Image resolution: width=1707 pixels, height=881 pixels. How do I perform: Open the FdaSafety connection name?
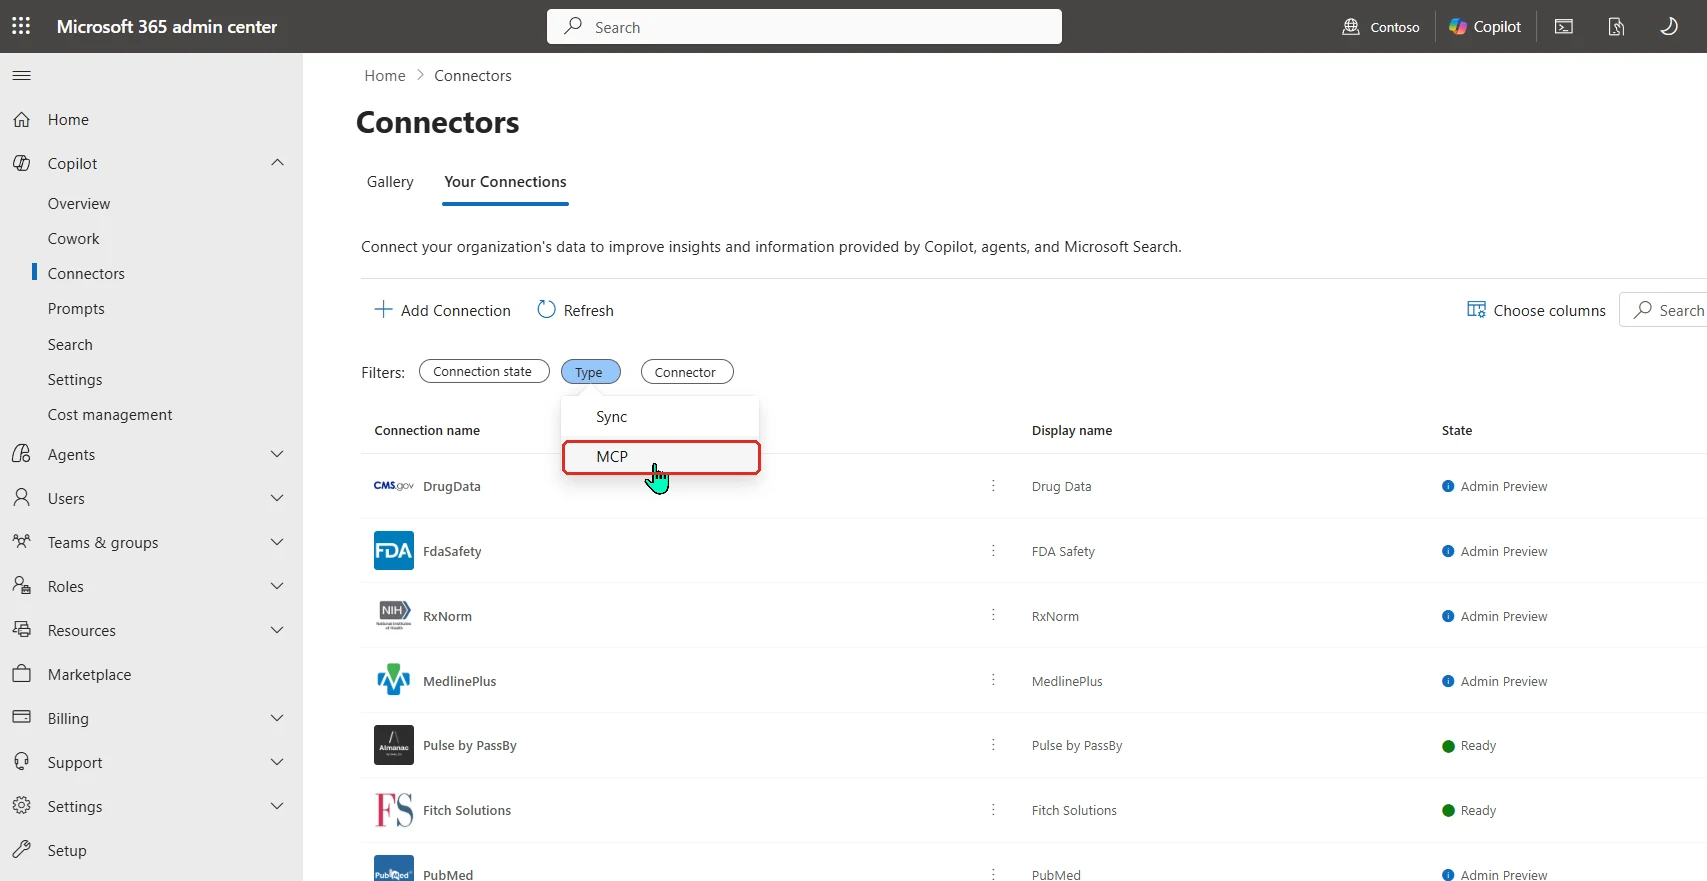pyautogui.click(x=452, y=552)
